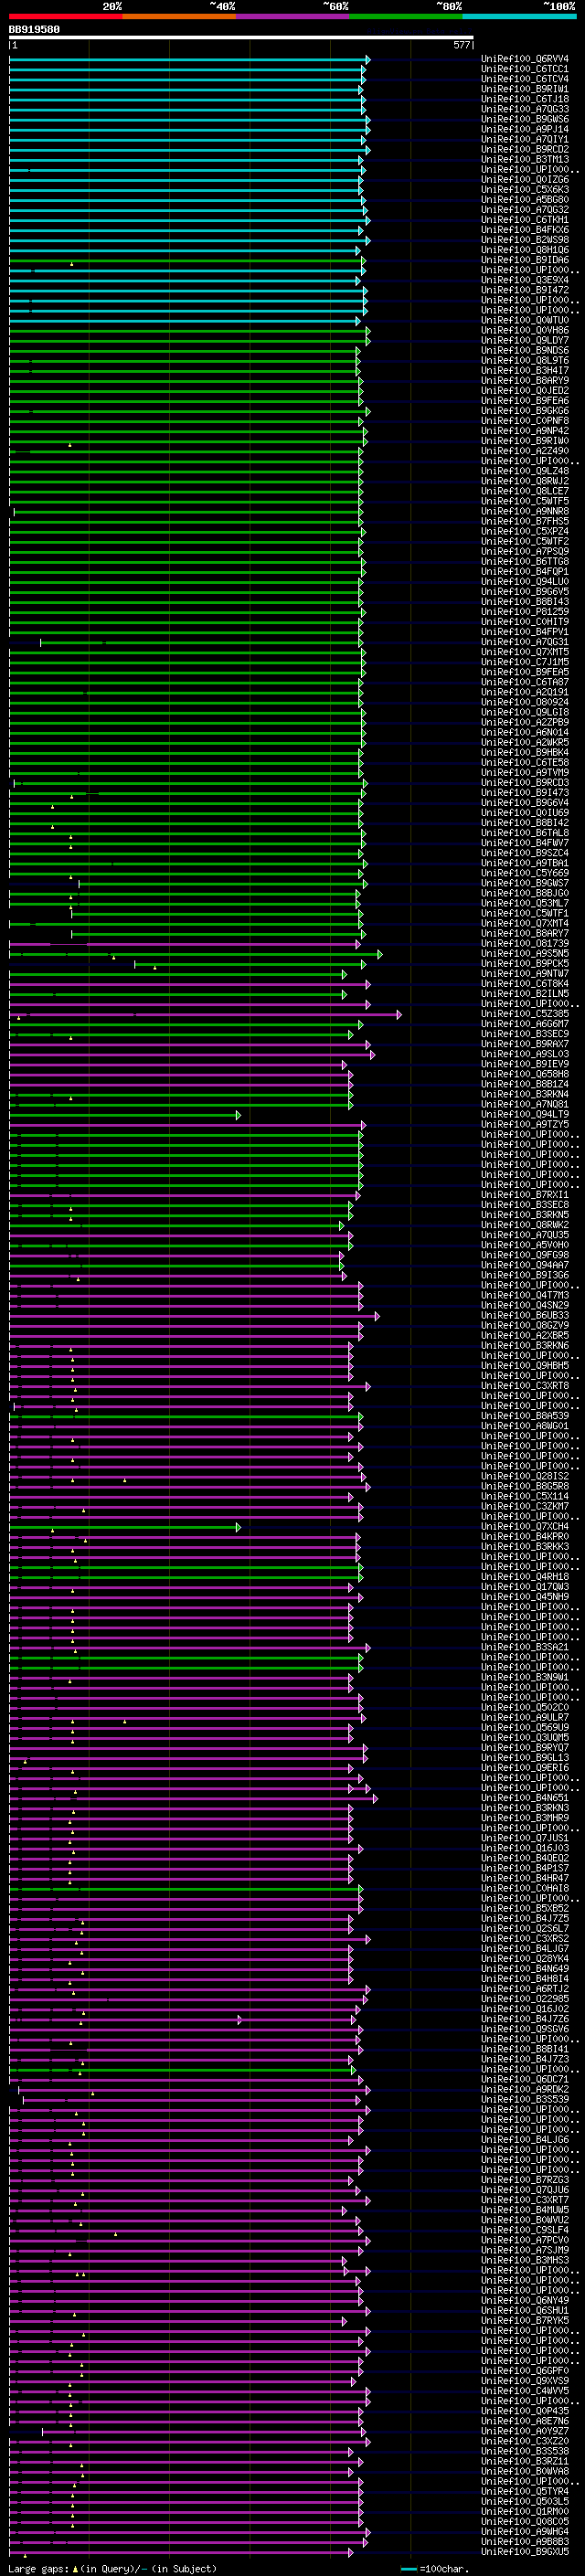Select the UniRef100_A9S5N5 label
The height and width of the screenshot is (2576, 585).
[524, 953]
